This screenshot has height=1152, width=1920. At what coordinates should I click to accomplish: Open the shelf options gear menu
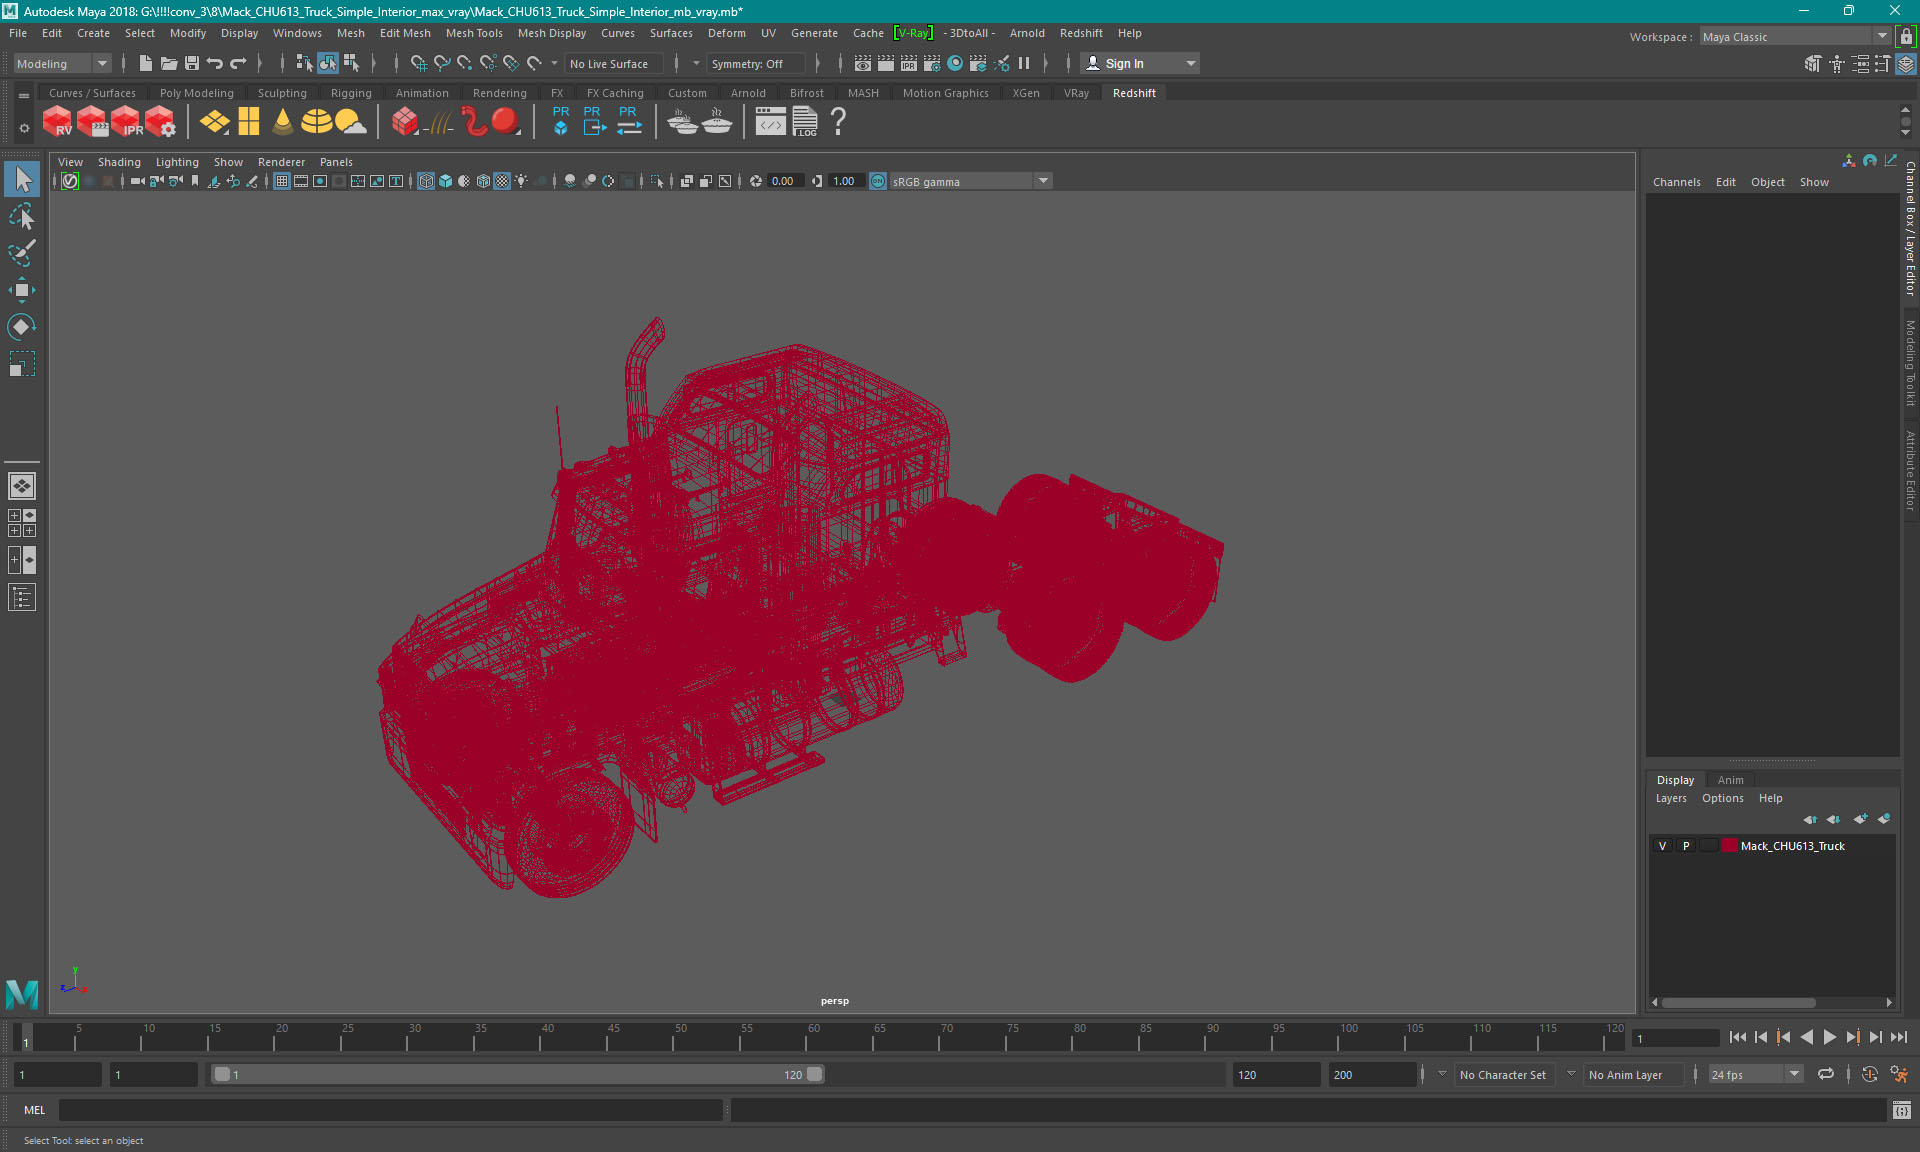24,128
